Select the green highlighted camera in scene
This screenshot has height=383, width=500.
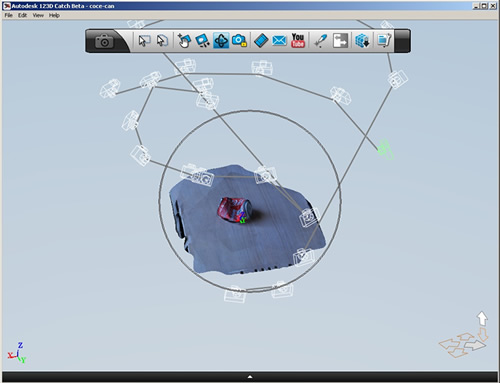coord(385,149)
